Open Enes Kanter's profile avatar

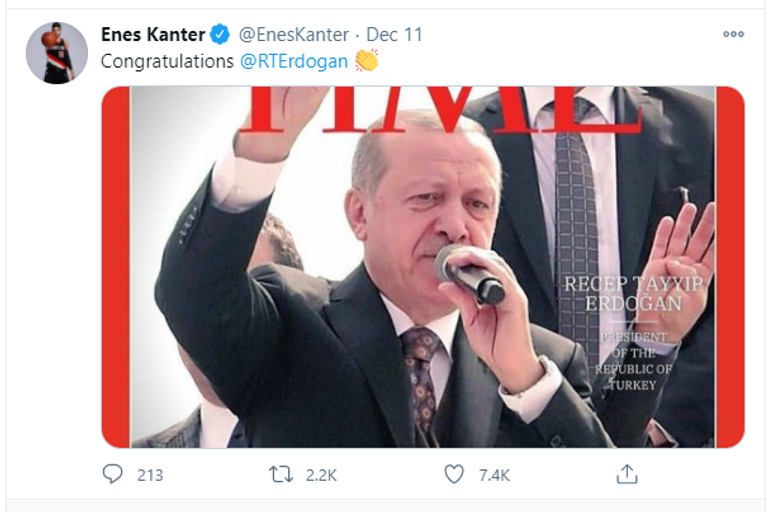point(58,52)
